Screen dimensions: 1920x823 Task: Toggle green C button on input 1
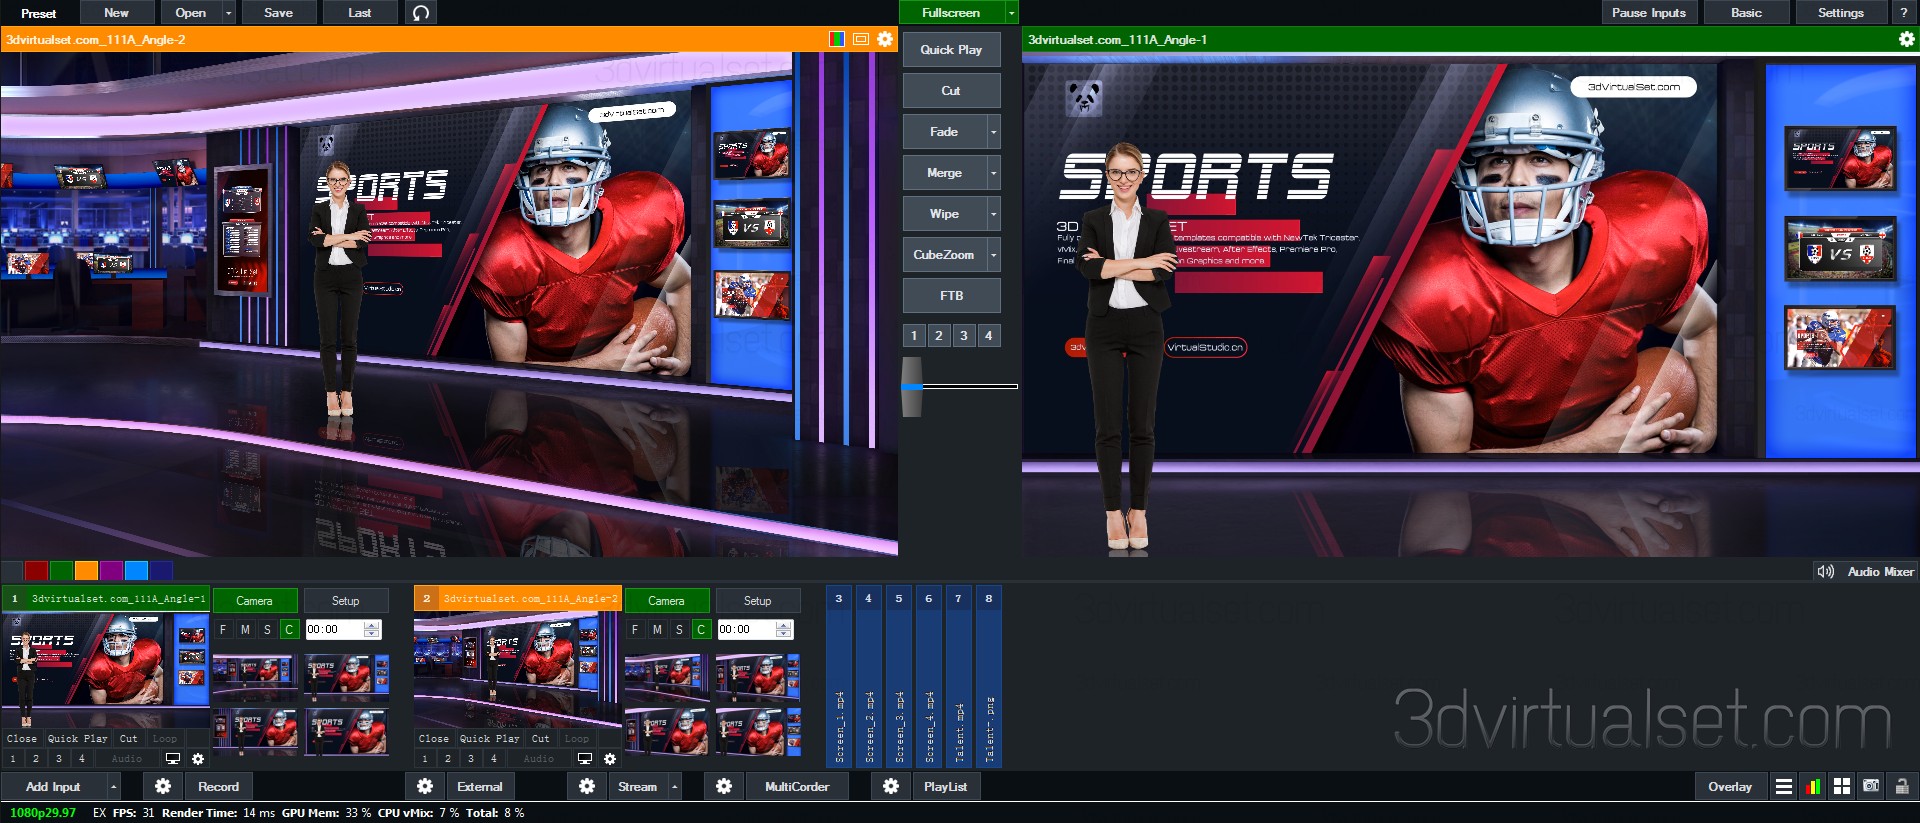289,629
